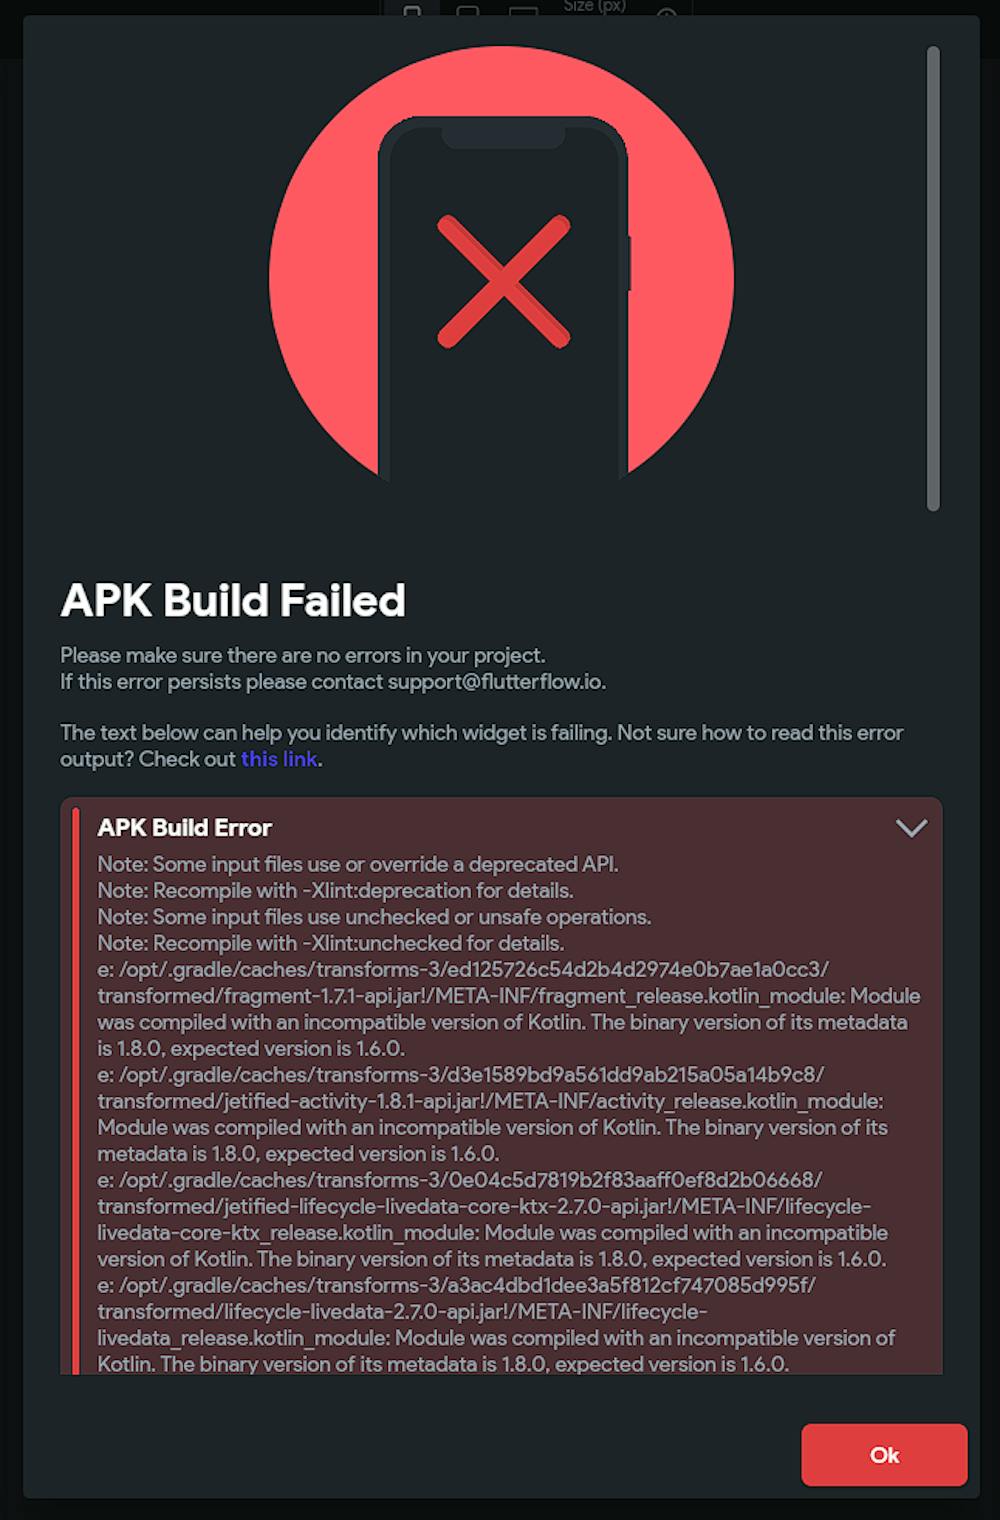Viewport: 1000px width, 1520px height.
Task: Click the phone illustration's notch
Action: click(503, 134)
